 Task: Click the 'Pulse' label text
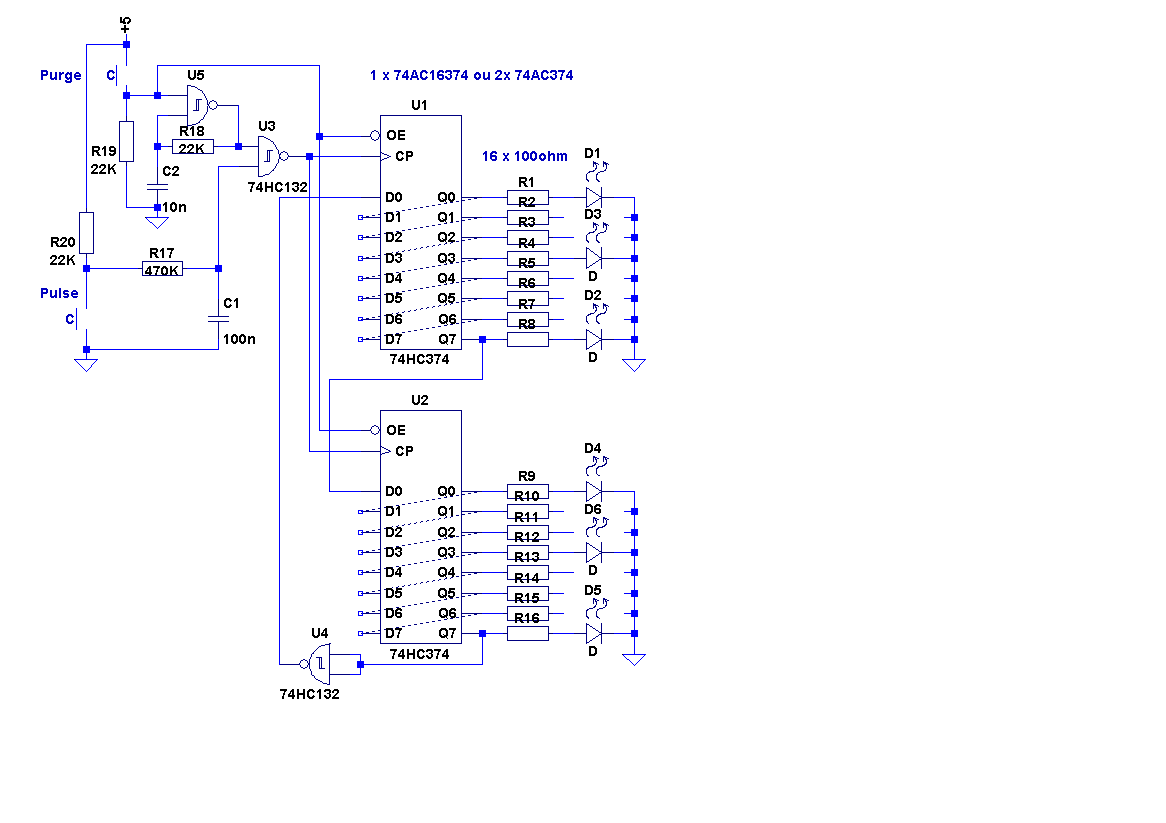[59, 293]
